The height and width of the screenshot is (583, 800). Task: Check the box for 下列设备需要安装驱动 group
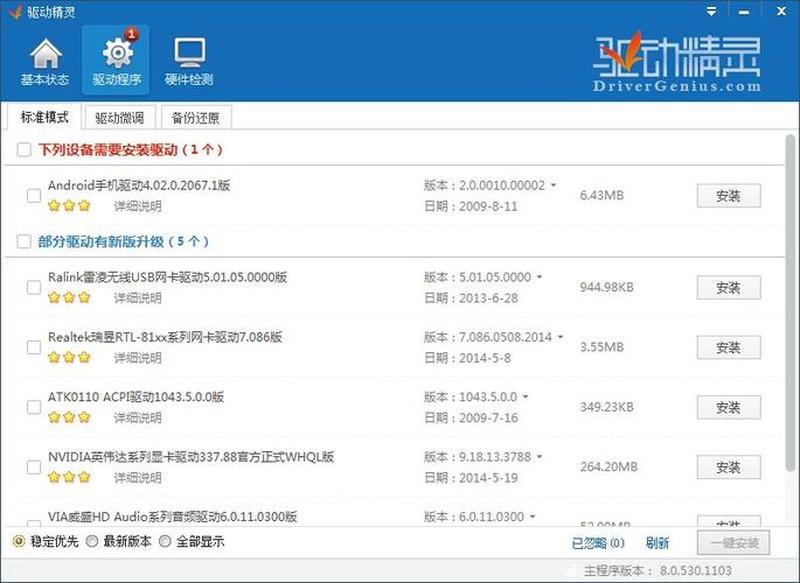pyautogui.click(x=23, y=149)
